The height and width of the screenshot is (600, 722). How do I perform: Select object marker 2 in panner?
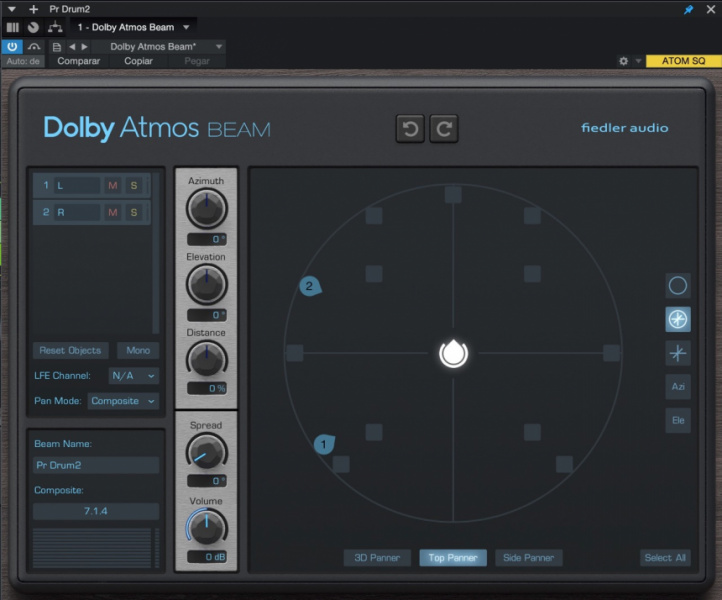click(310, 286)
